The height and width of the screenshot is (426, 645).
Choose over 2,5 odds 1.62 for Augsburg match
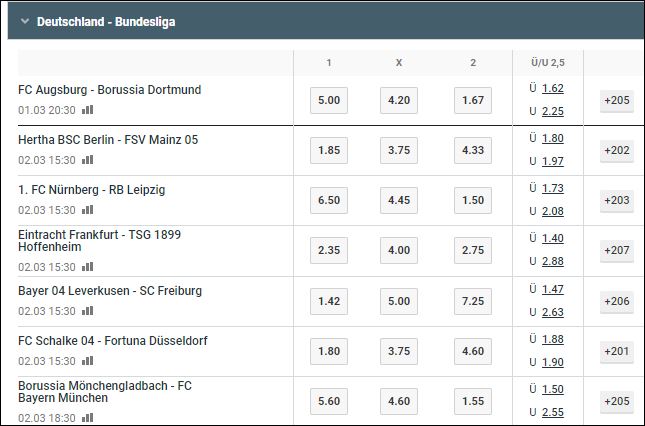552,88
